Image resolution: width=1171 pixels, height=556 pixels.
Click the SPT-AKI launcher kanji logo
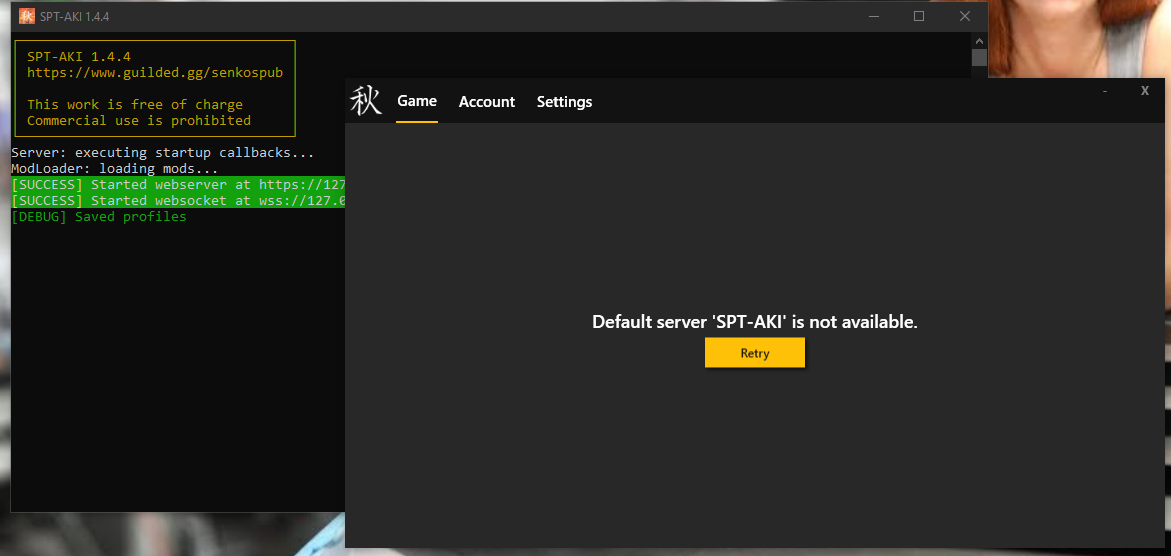click(x=366, y=101)
